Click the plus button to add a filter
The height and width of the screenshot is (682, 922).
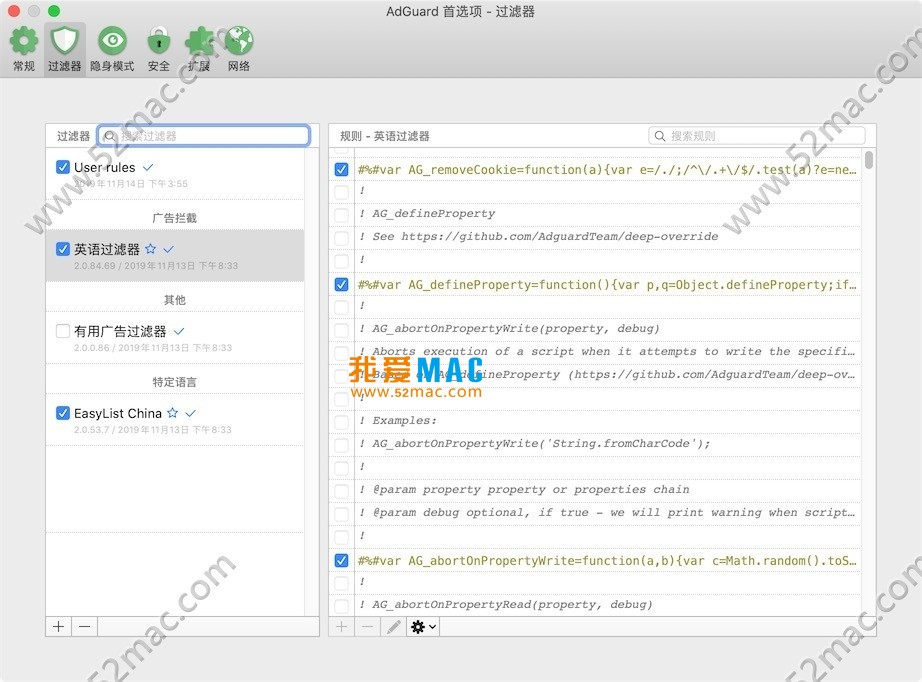click(59, 627)
